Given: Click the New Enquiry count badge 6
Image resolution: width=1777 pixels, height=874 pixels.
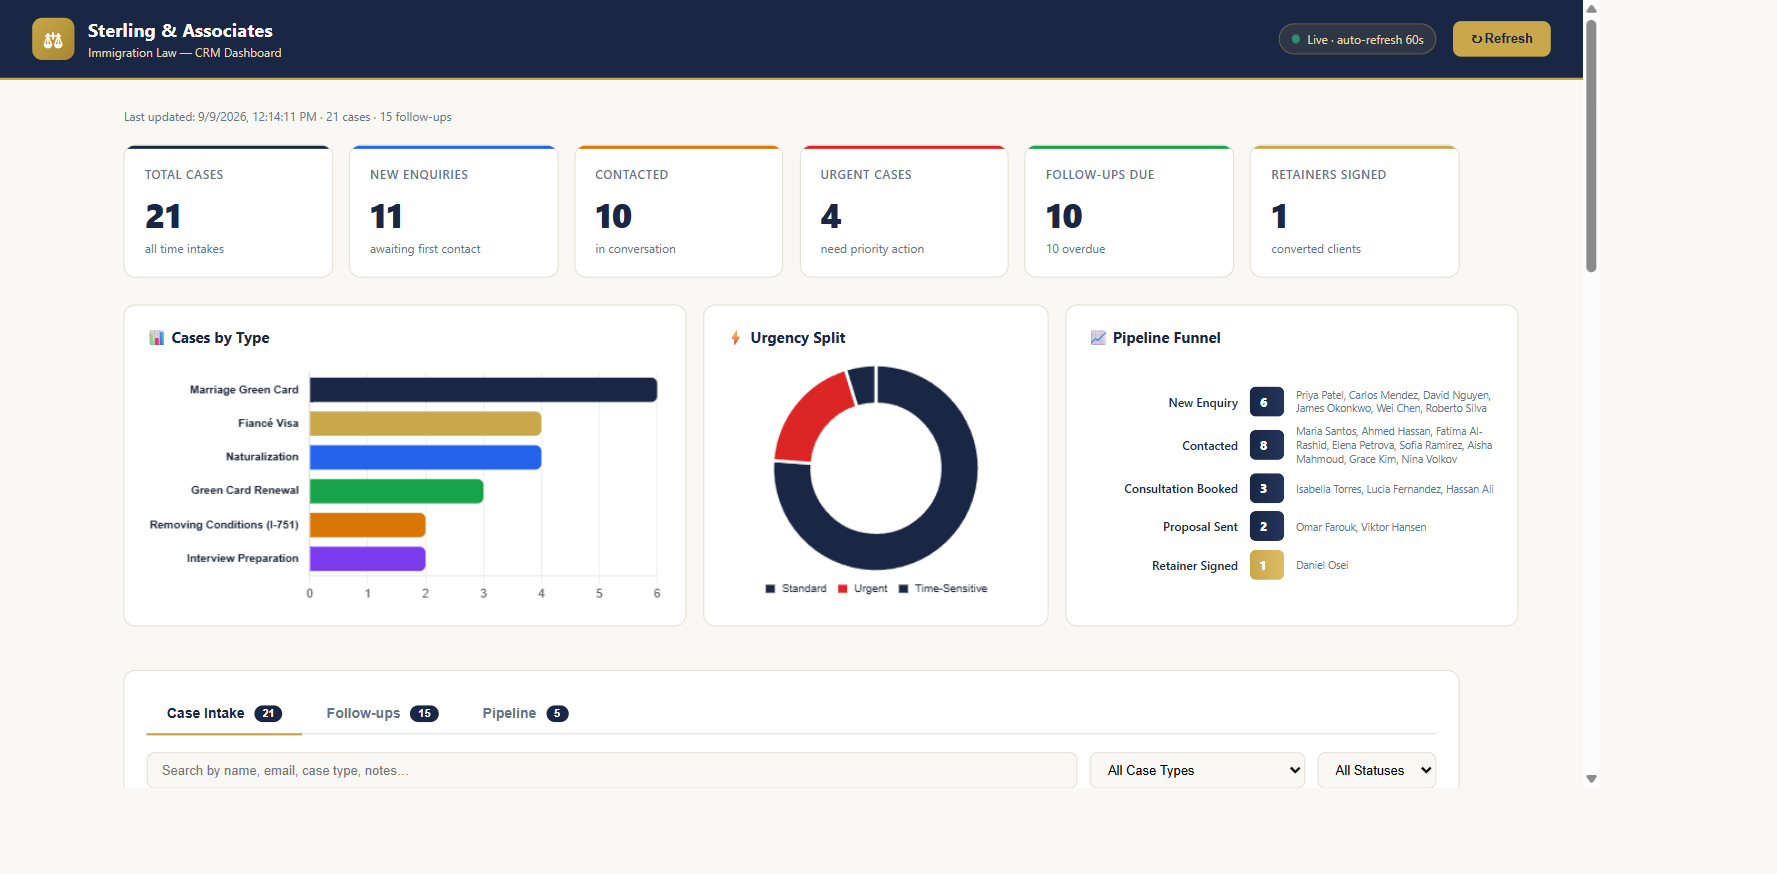Looking at the screenshot, I should pyautogui.click(x=1266, y=403).
